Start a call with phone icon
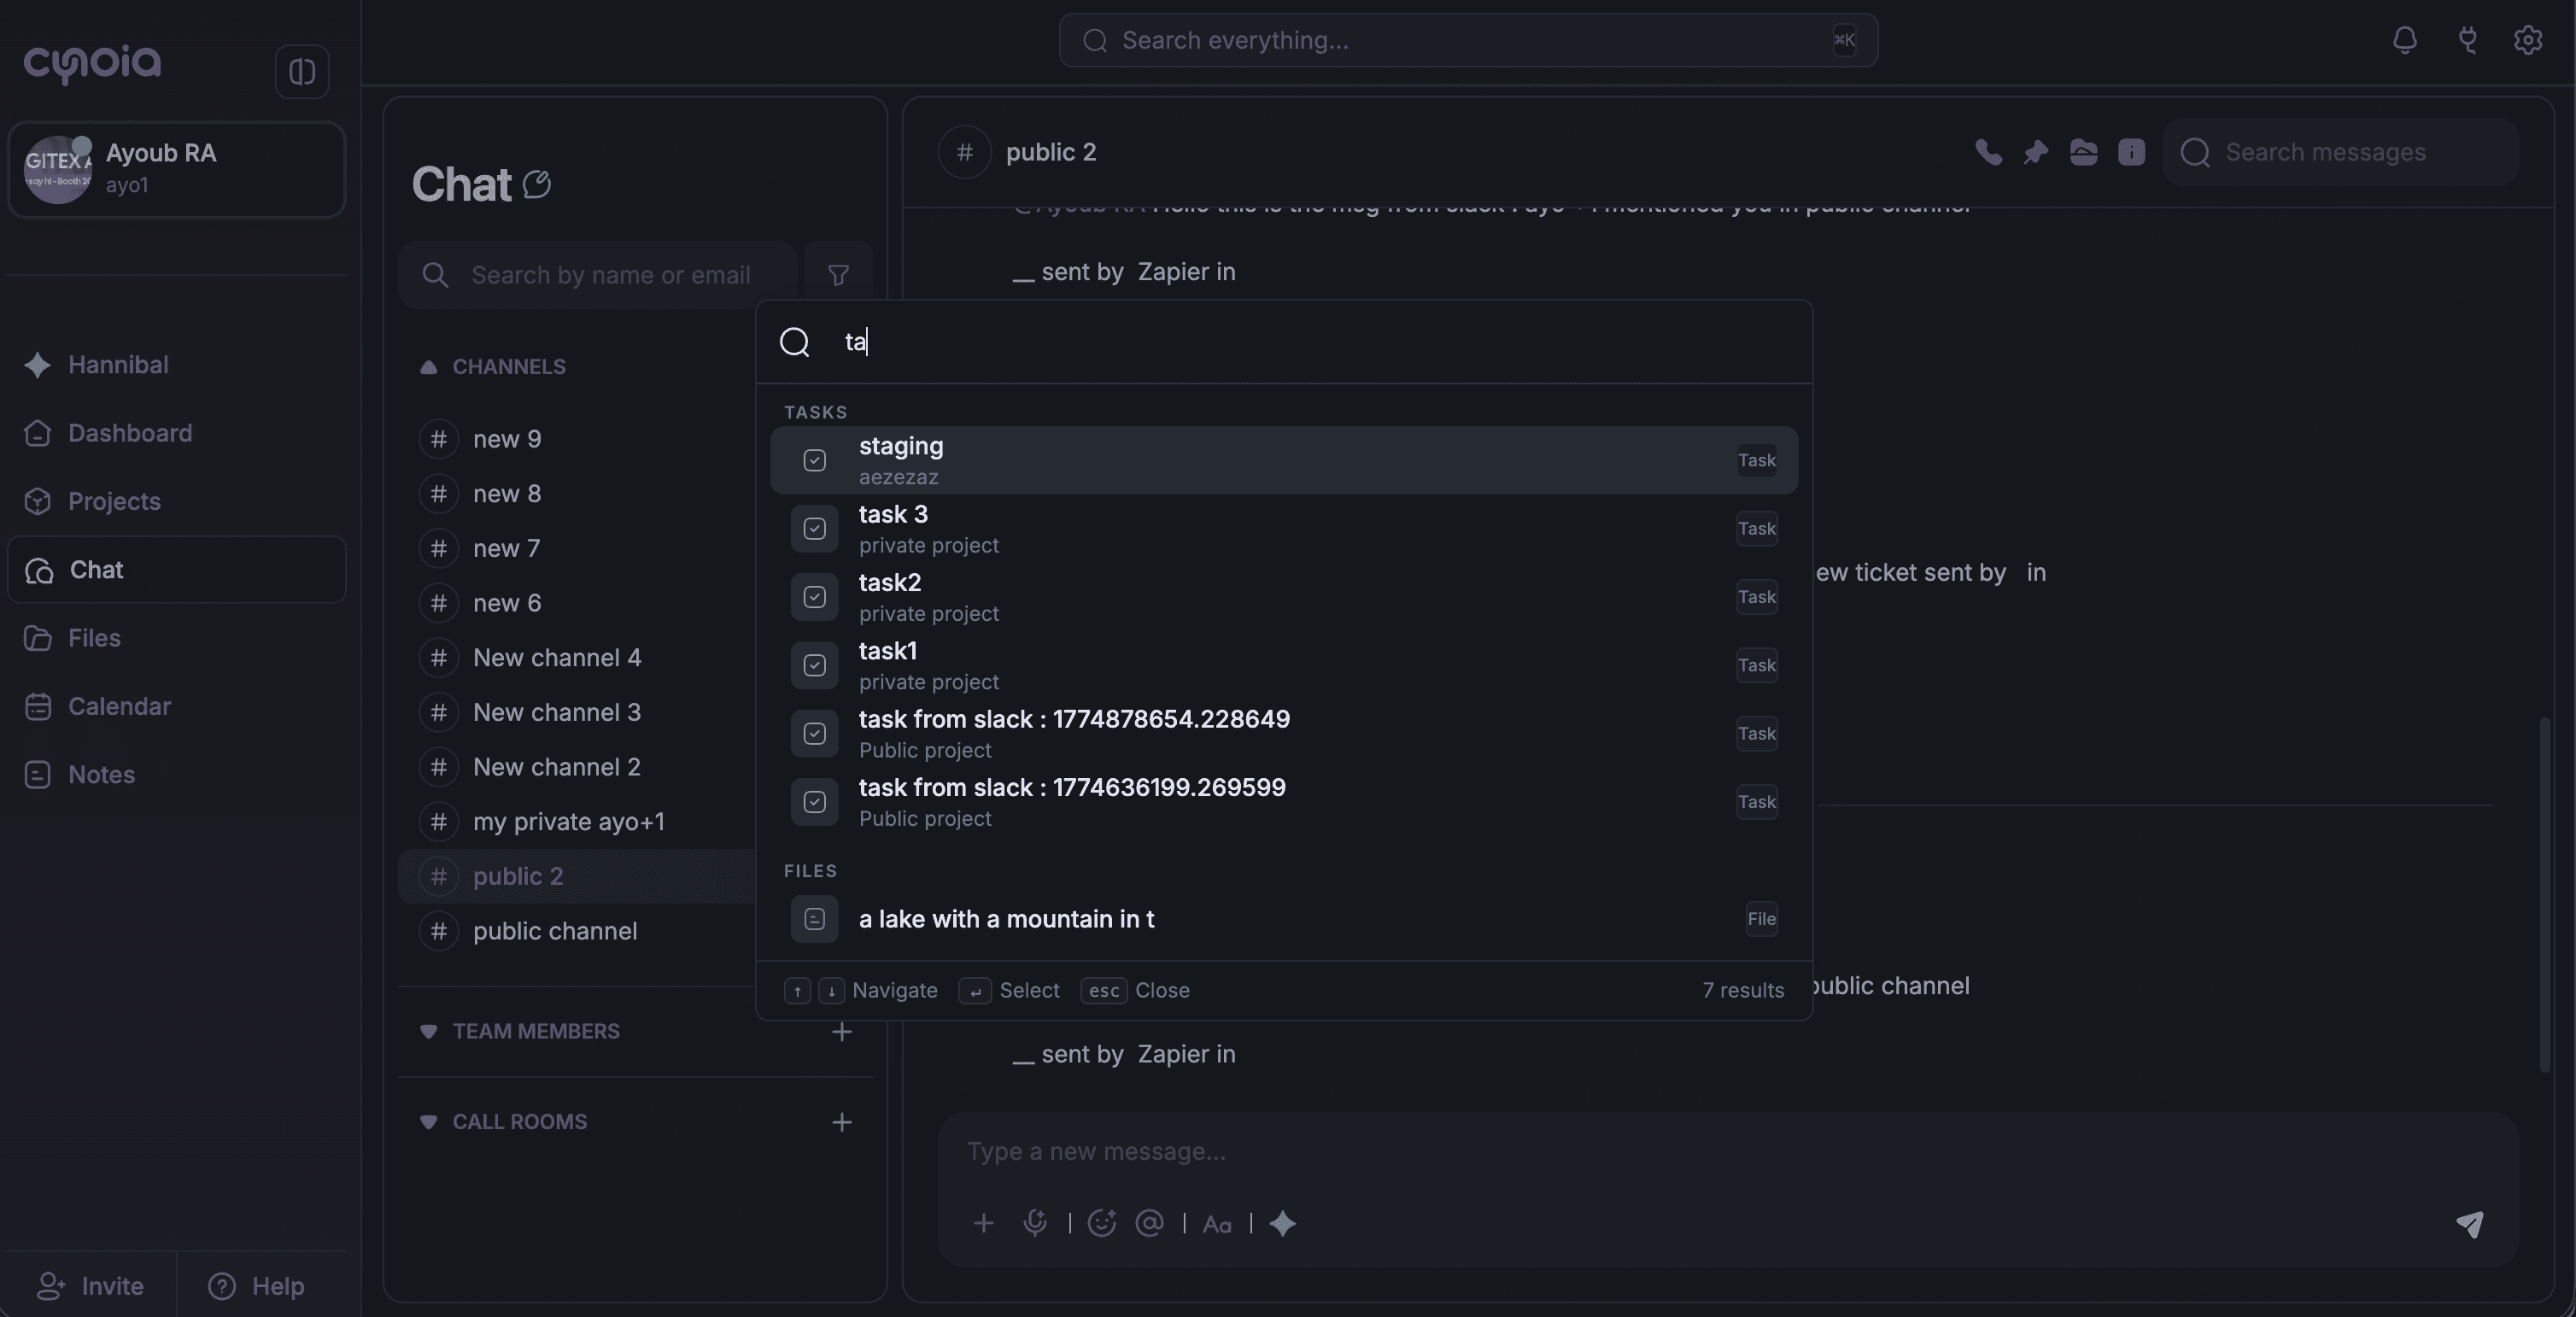The width and height of the screenshot is (2576, 1317). pyautogui.click(x=1988, y=152)
